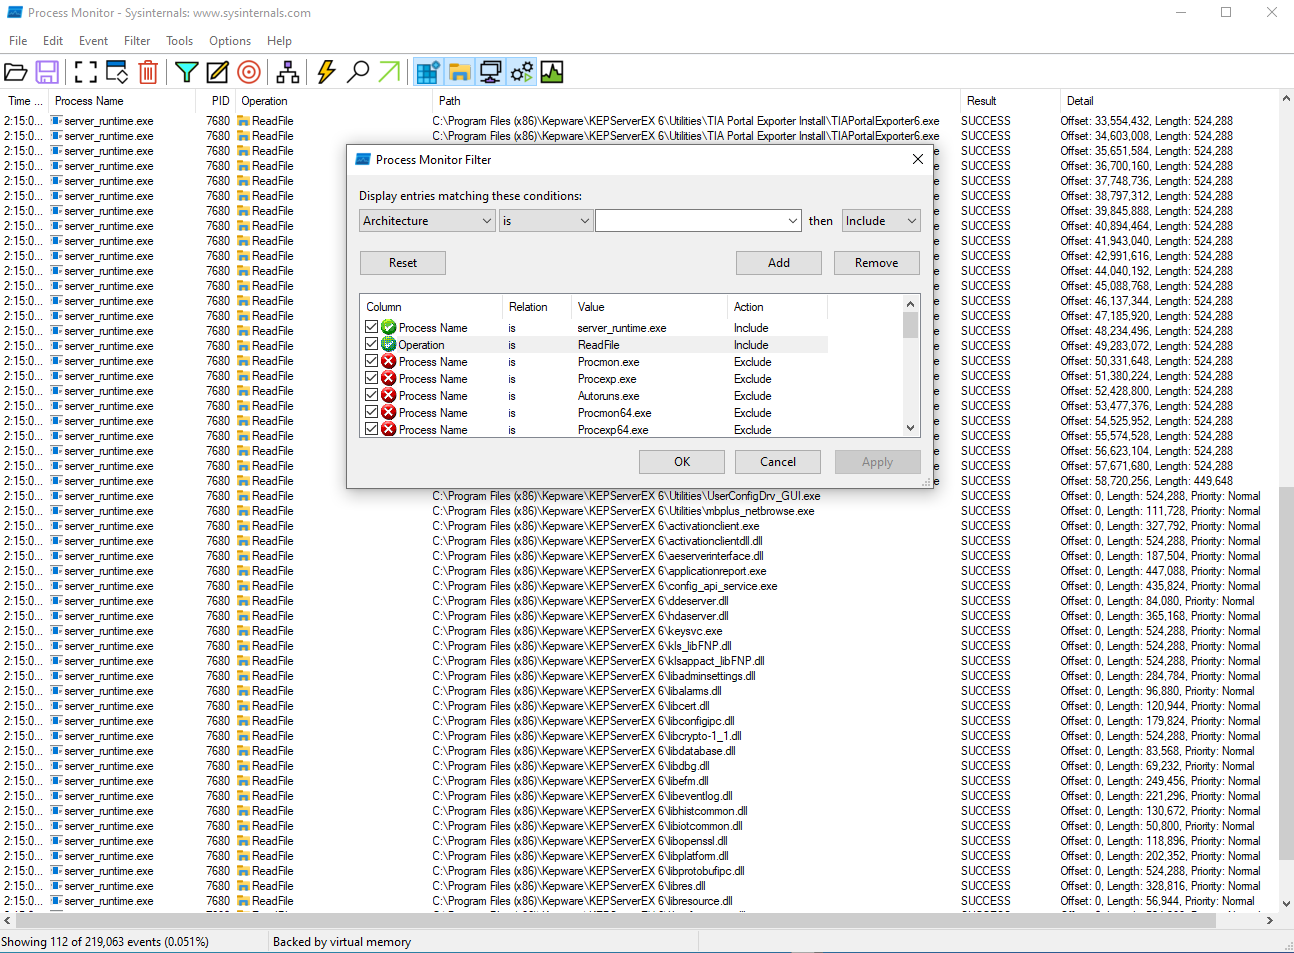Open the 'is' relation dropdown
This screenshot has height=953, width=1294.
[x=545, y=221]
